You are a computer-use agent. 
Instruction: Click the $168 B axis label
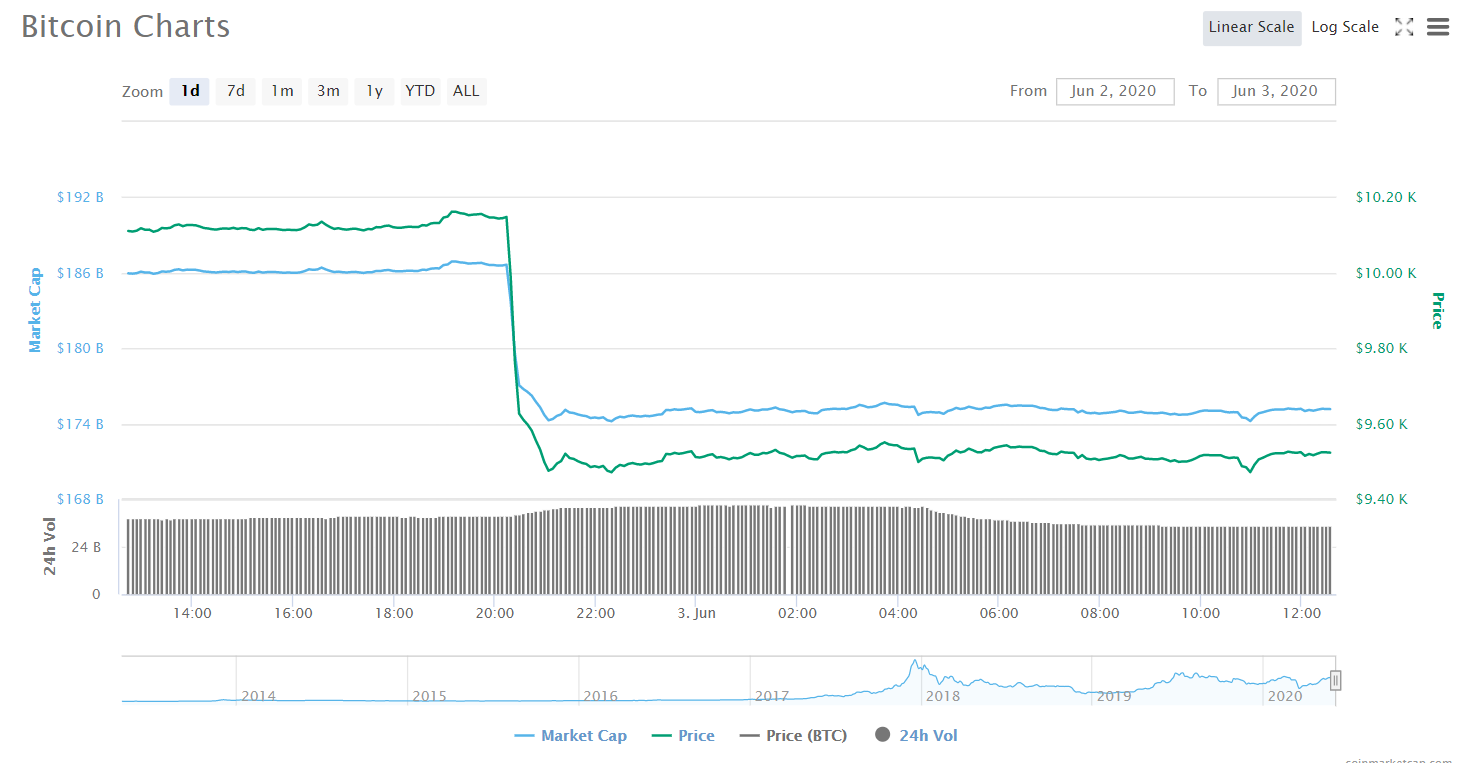80,500
